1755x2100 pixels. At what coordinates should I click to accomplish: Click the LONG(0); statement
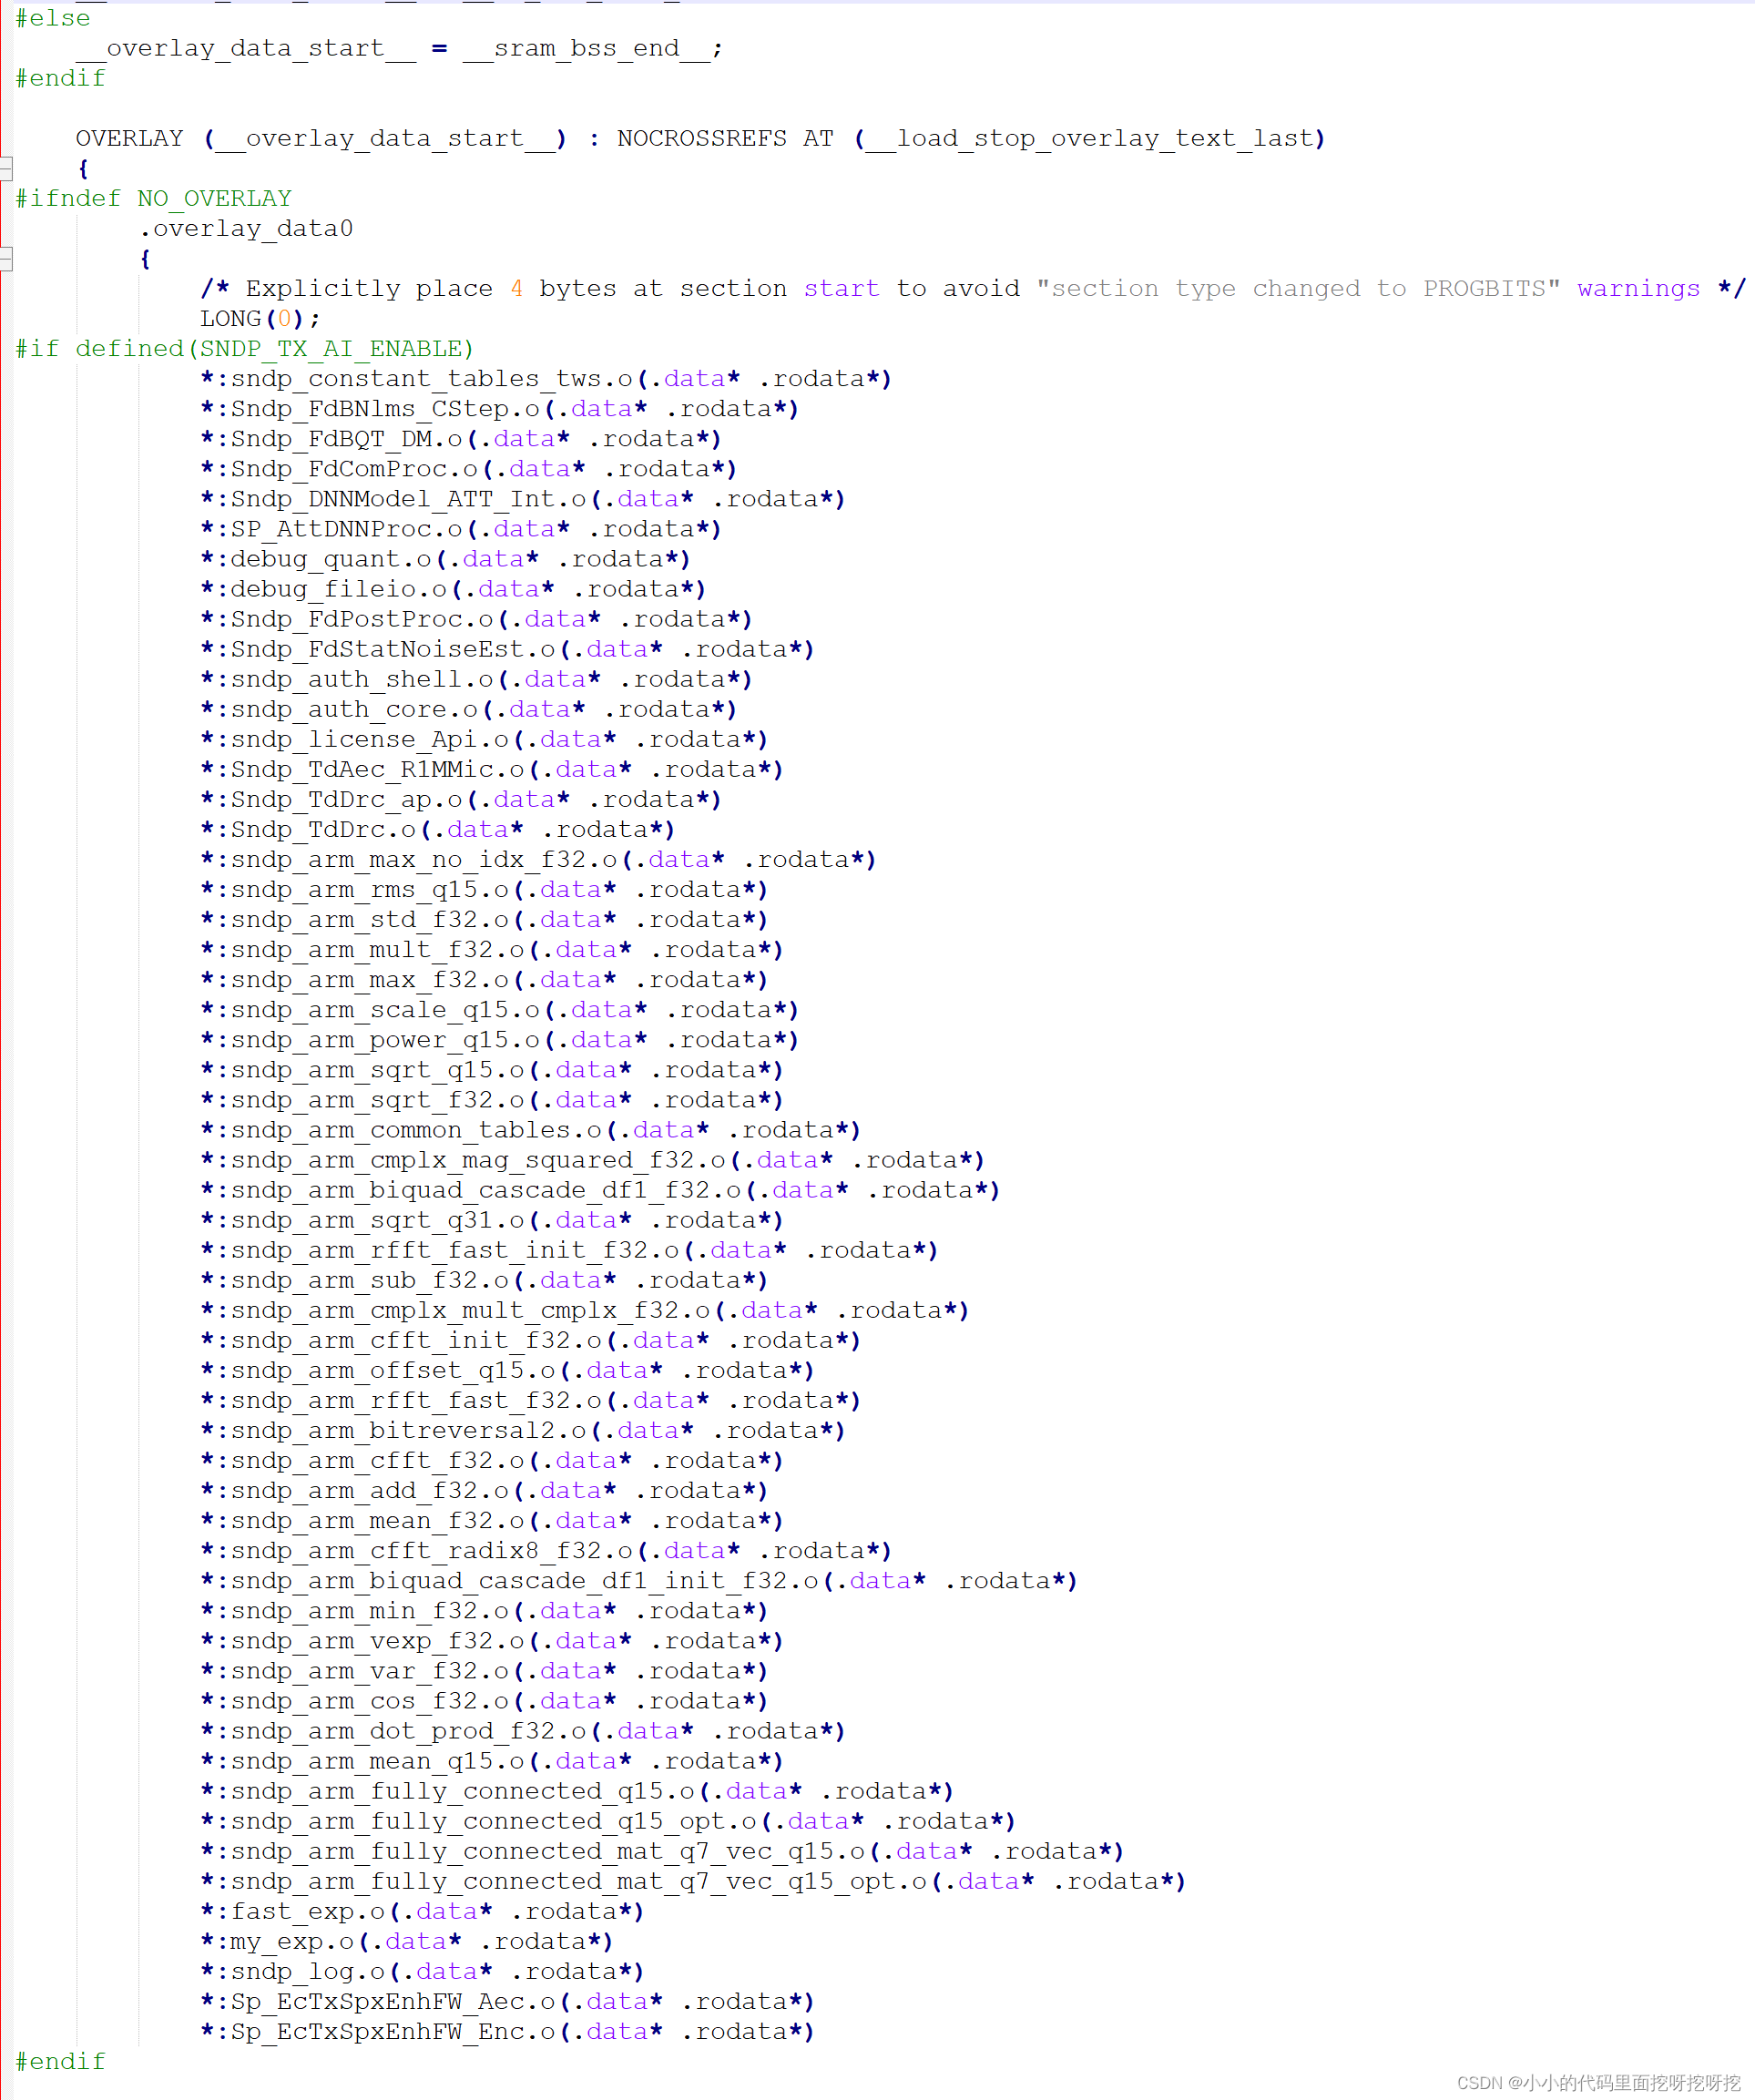259,318
